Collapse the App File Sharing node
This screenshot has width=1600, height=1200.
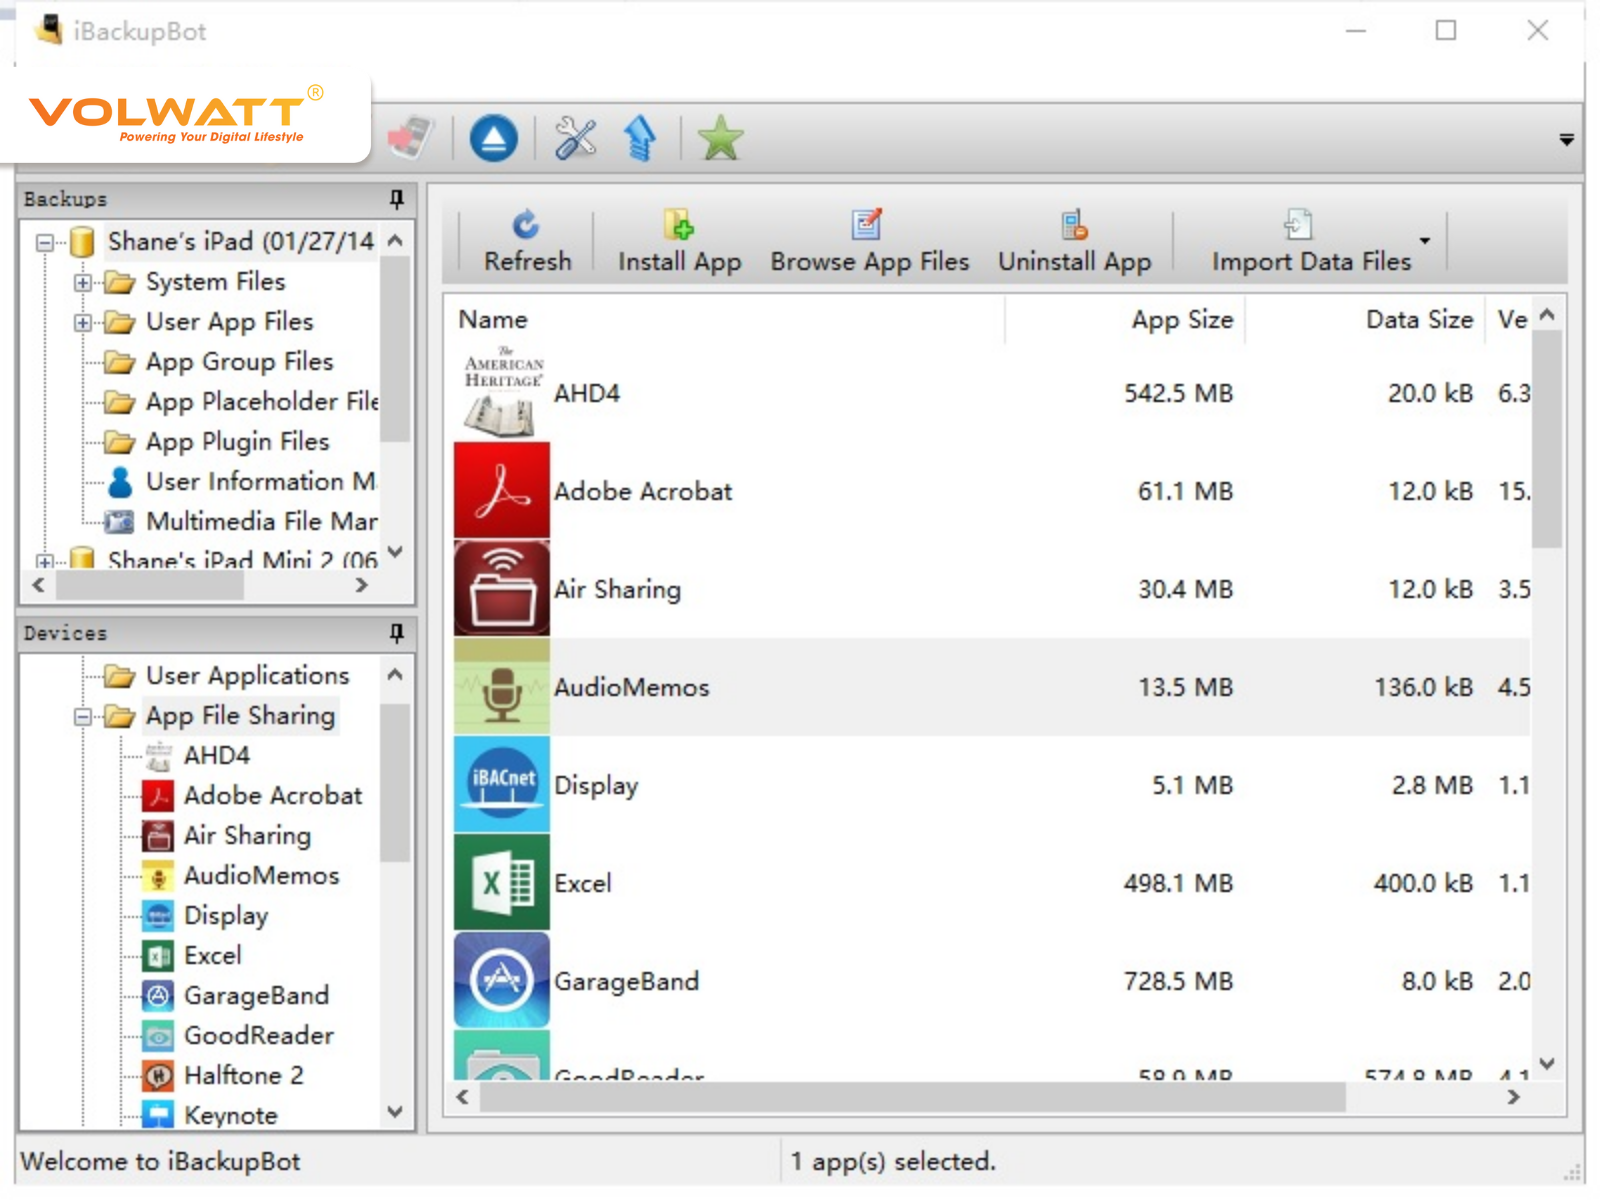click(83, 717)
